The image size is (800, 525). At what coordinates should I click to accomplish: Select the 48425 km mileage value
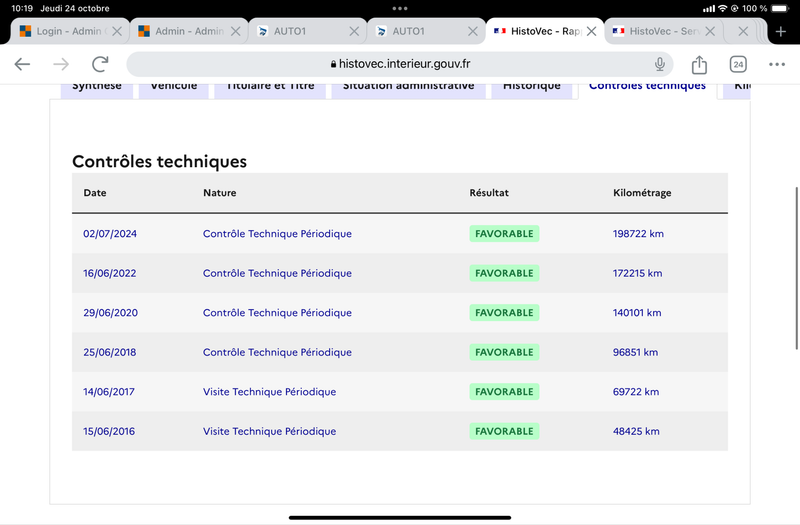(x=636, y=432)
